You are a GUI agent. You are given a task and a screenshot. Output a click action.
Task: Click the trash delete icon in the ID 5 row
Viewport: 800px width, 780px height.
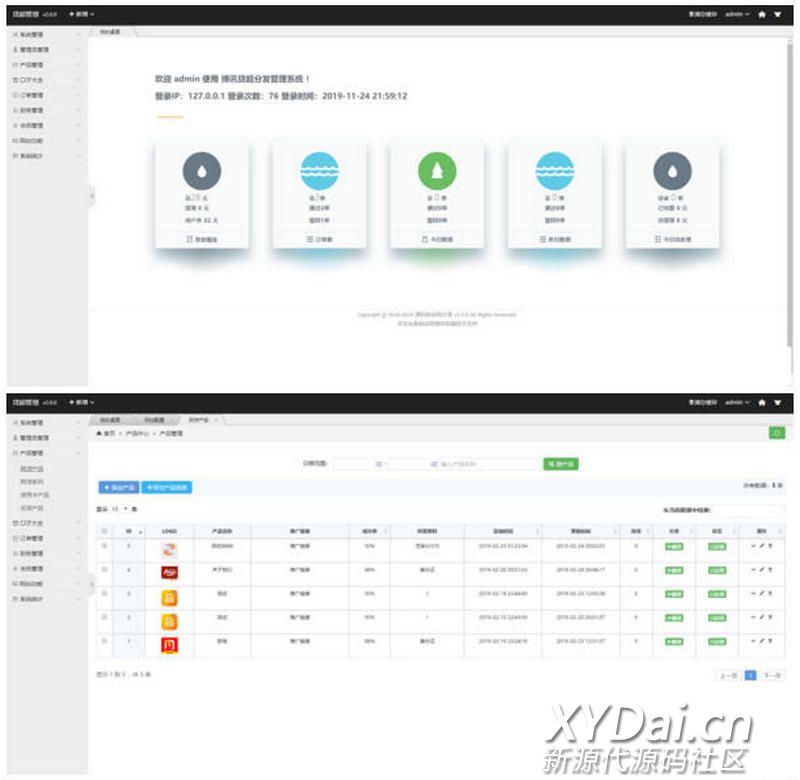click(x=770, y=546)
